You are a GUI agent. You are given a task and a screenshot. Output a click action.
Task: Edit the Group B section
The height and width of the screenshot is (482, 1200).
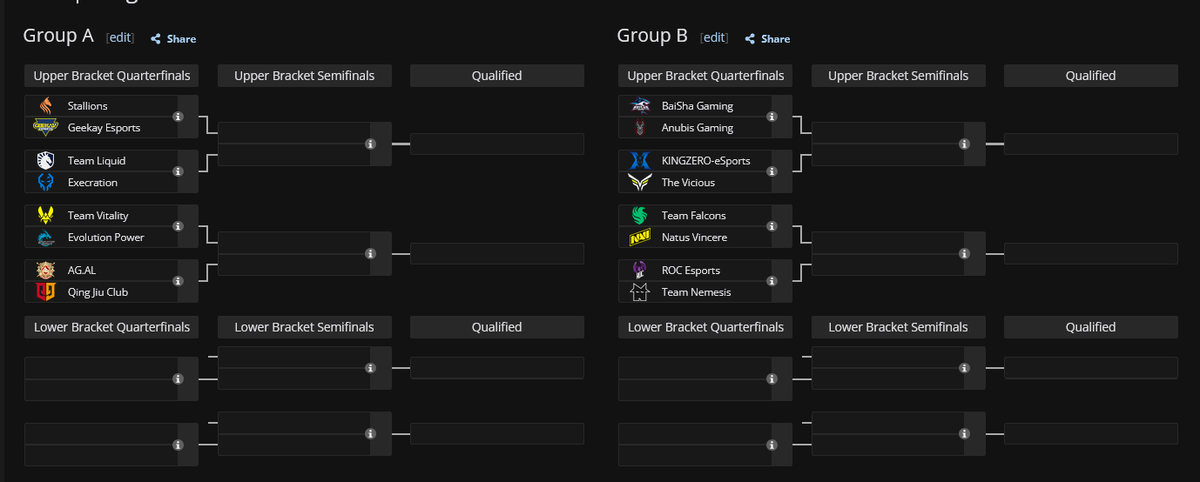tap(714, 38)
